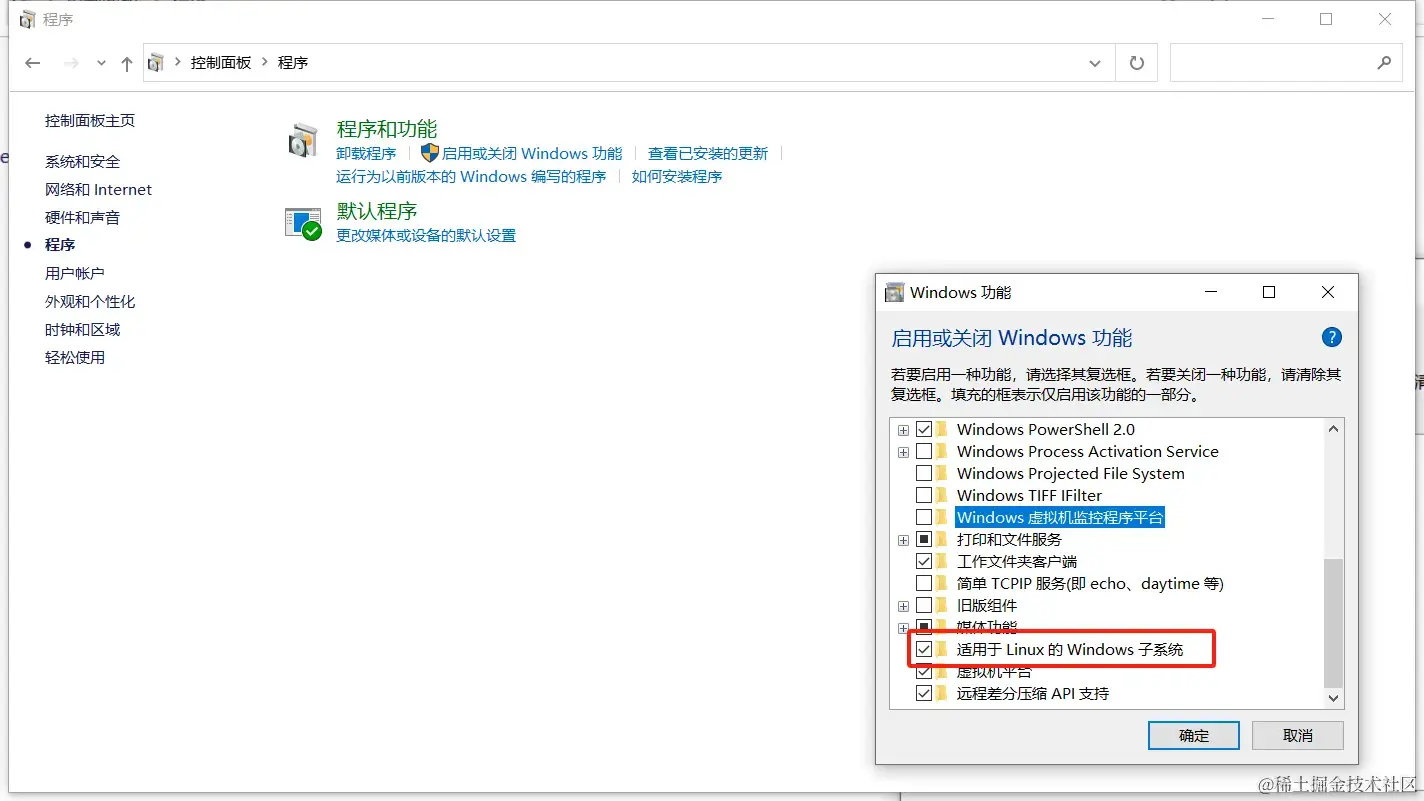The width and height of the screenshot is (1424, 801).
Task: Select 程序 in the left sidebar
Action: click(x=60, y=245)
